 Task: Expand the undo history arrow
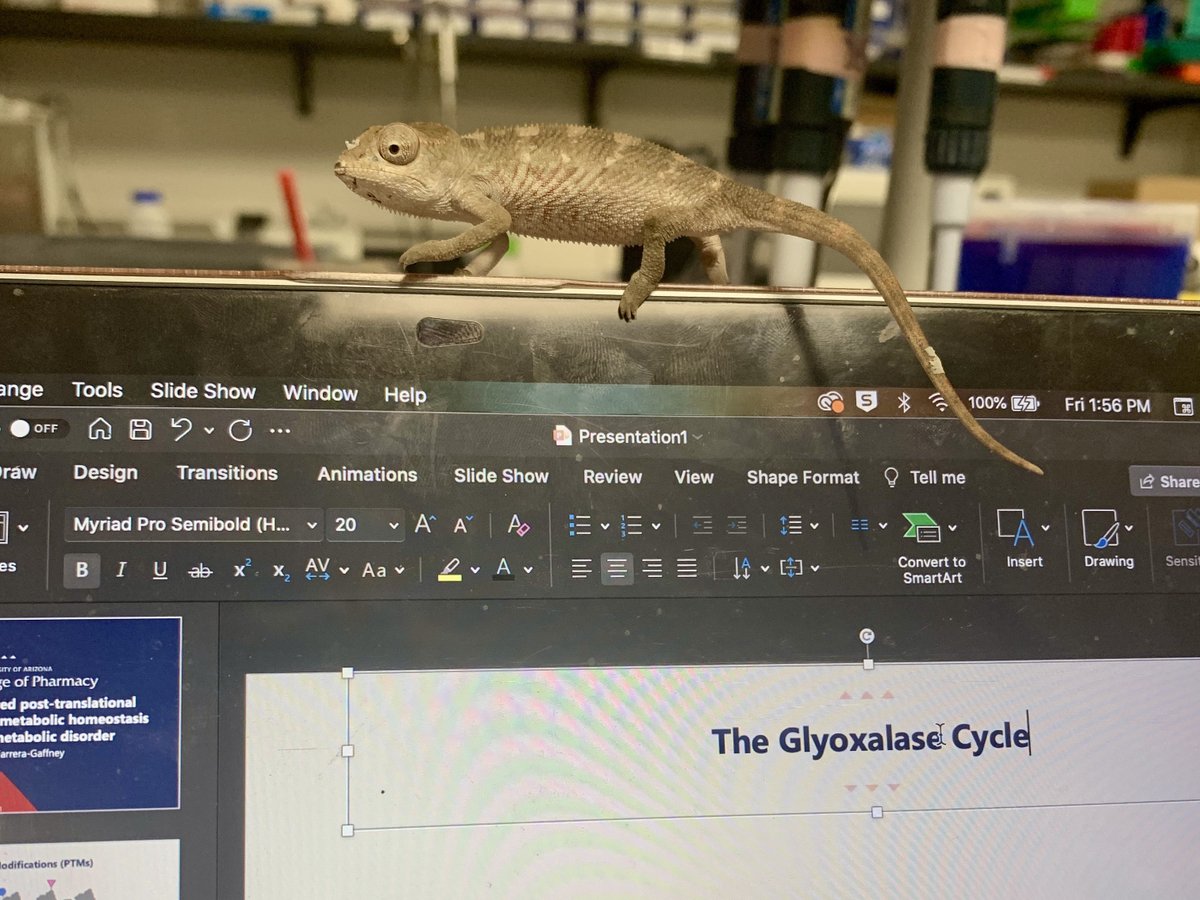(x=209, y=431)
